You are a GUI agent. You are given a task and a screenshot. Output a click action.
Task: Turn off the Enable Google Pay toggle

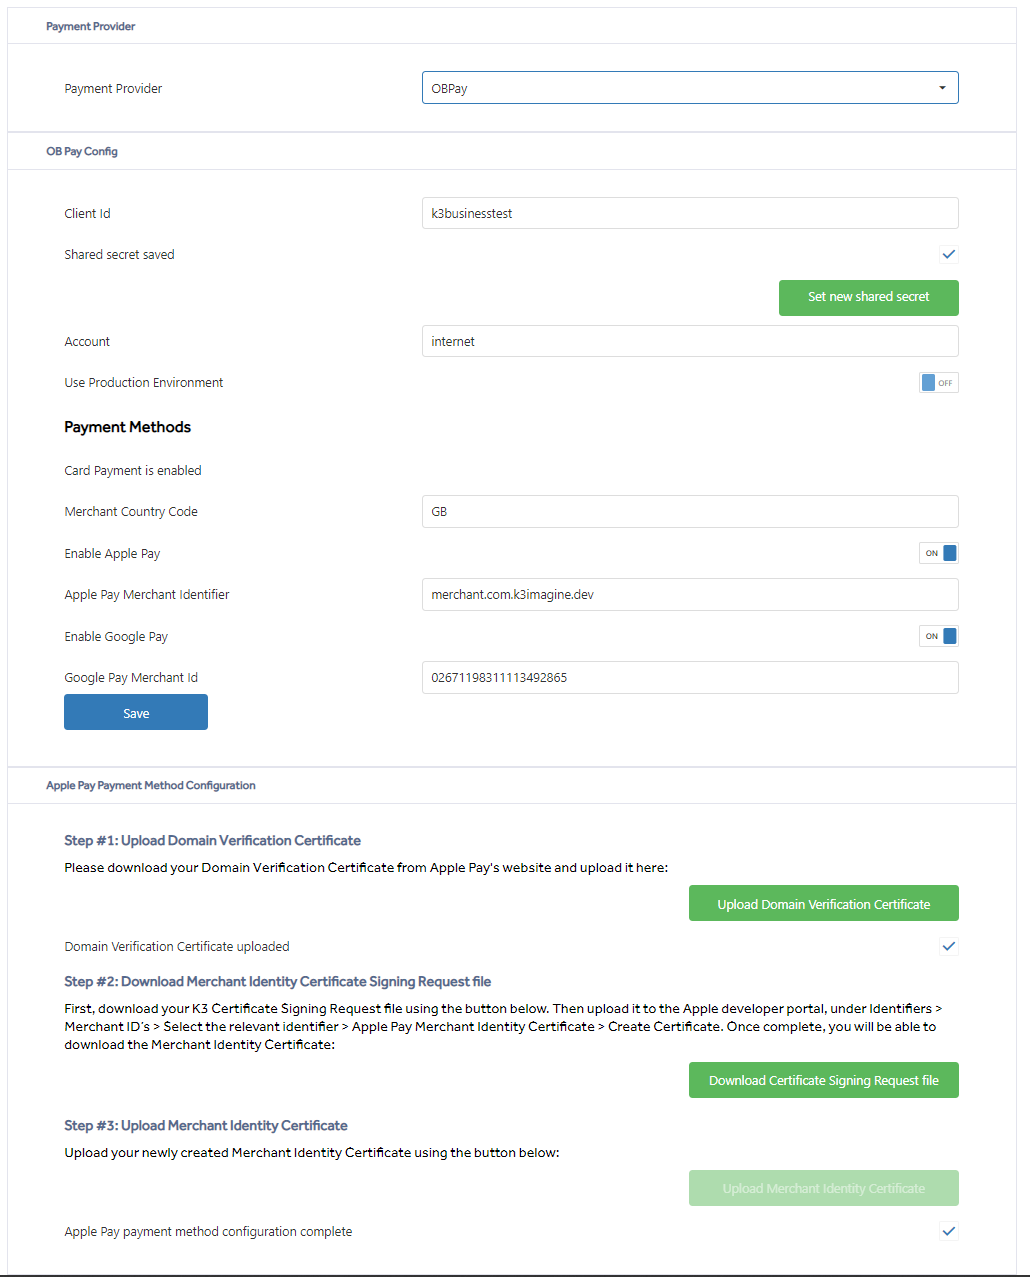[x=939, y=636]
